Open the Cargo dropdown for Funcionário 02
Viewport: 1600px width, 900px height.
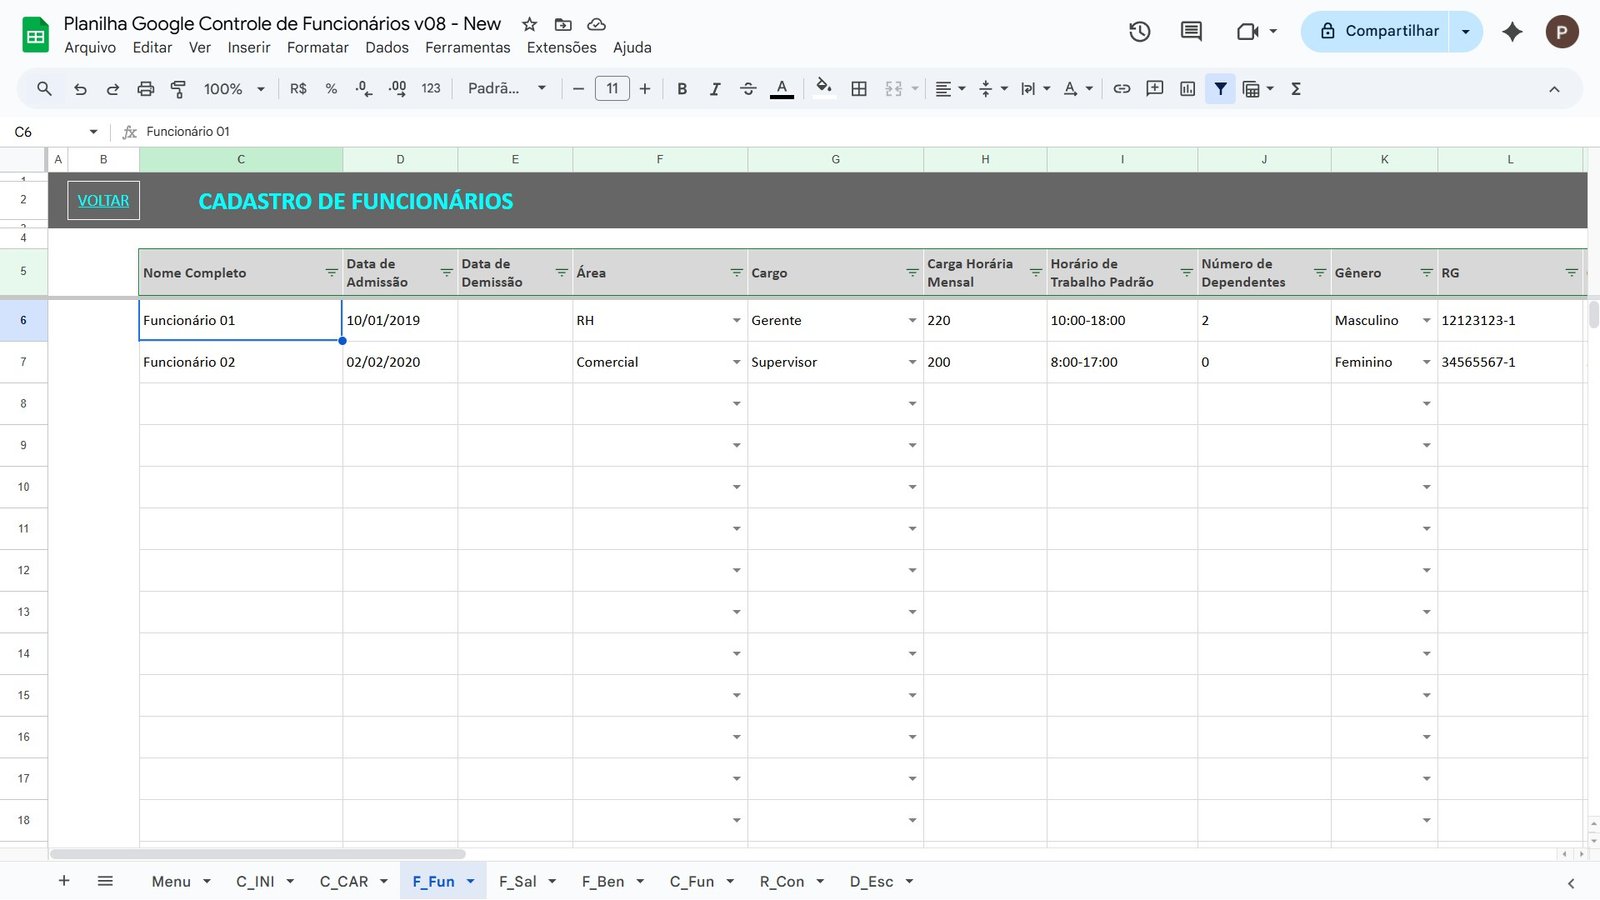(x=910, y=362)
